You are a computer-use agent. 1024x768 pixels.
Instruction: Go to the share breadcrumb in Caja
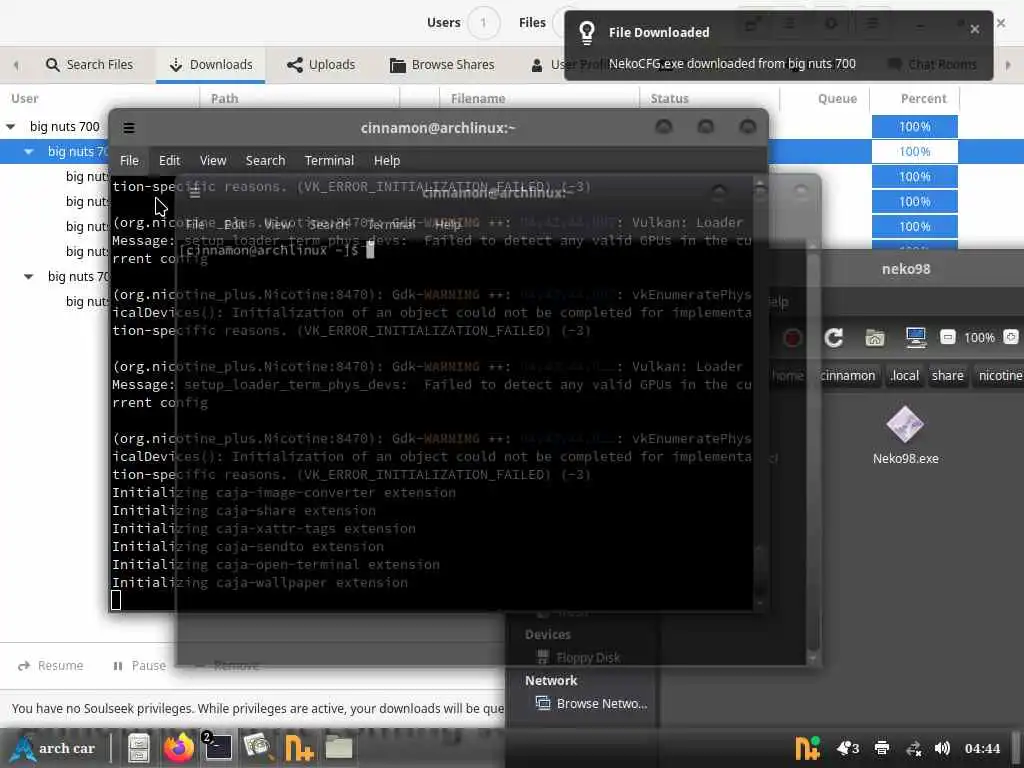coord(947,376)
